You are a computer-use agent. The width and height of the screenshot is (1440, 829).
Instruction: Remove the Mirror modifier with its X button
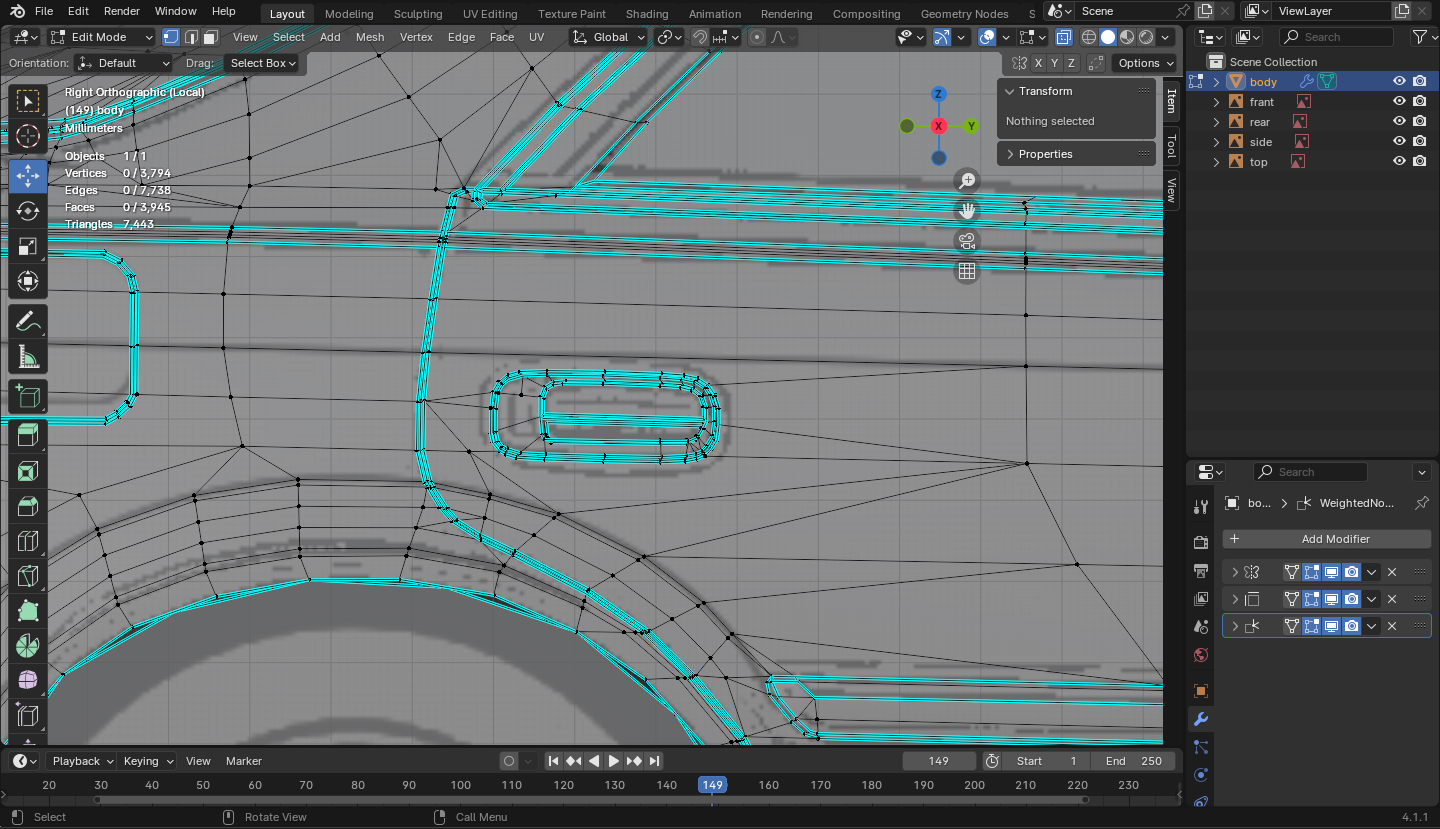tap(1391, 572)
